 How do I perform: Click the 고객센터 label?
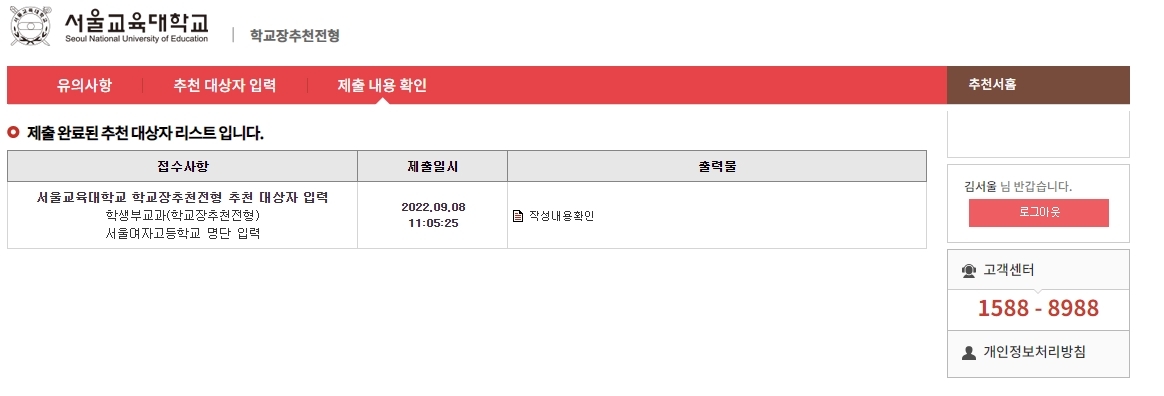[1009, 270]
